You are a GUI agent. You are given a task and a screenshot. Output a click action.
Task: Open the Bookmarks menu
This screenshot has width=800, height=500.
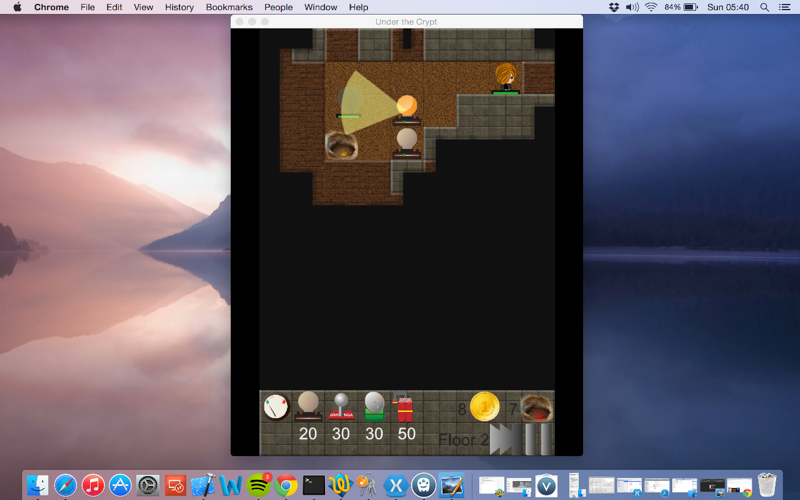[x=229, y=7]
